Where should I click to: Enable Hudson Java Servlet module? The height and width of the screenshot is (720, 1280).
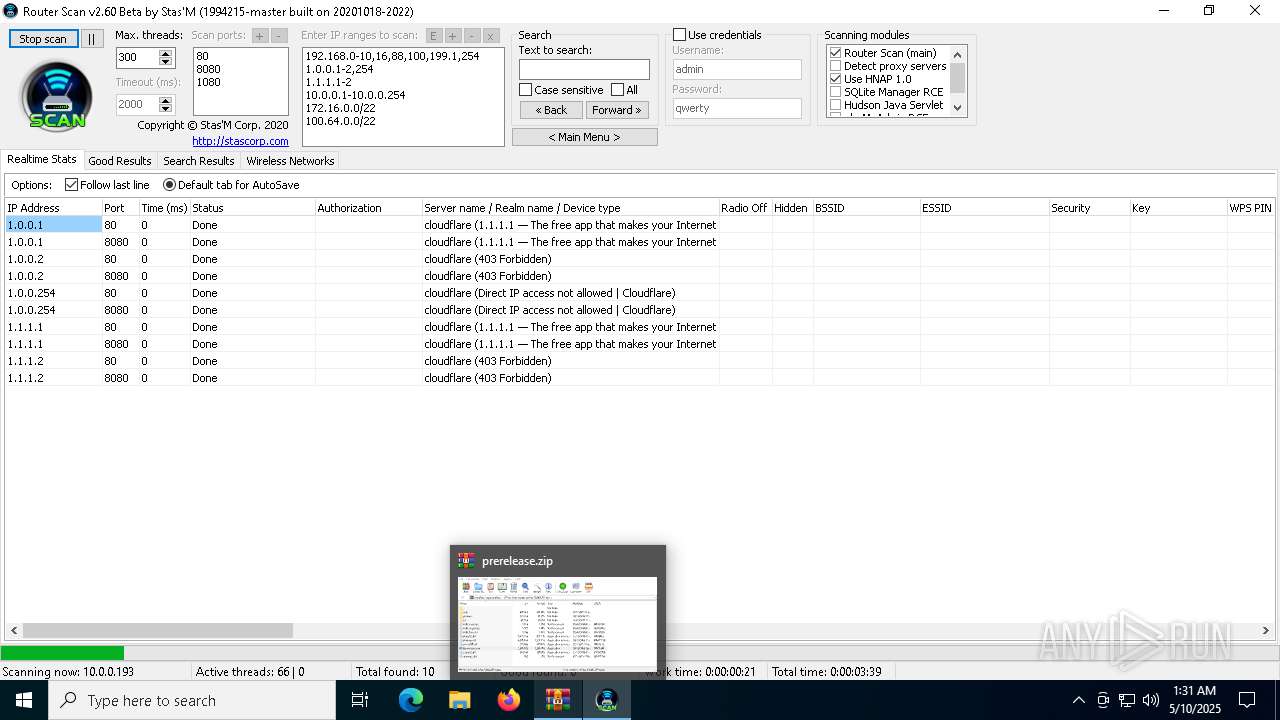click(835, 105)
